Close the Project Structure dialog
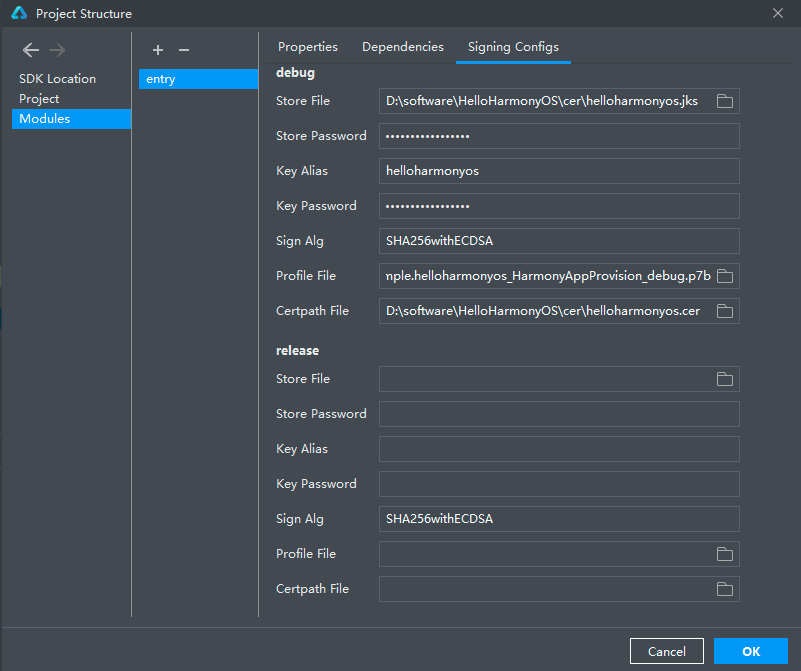Screen dimensions: 801x671 click(x=778, y=13)
